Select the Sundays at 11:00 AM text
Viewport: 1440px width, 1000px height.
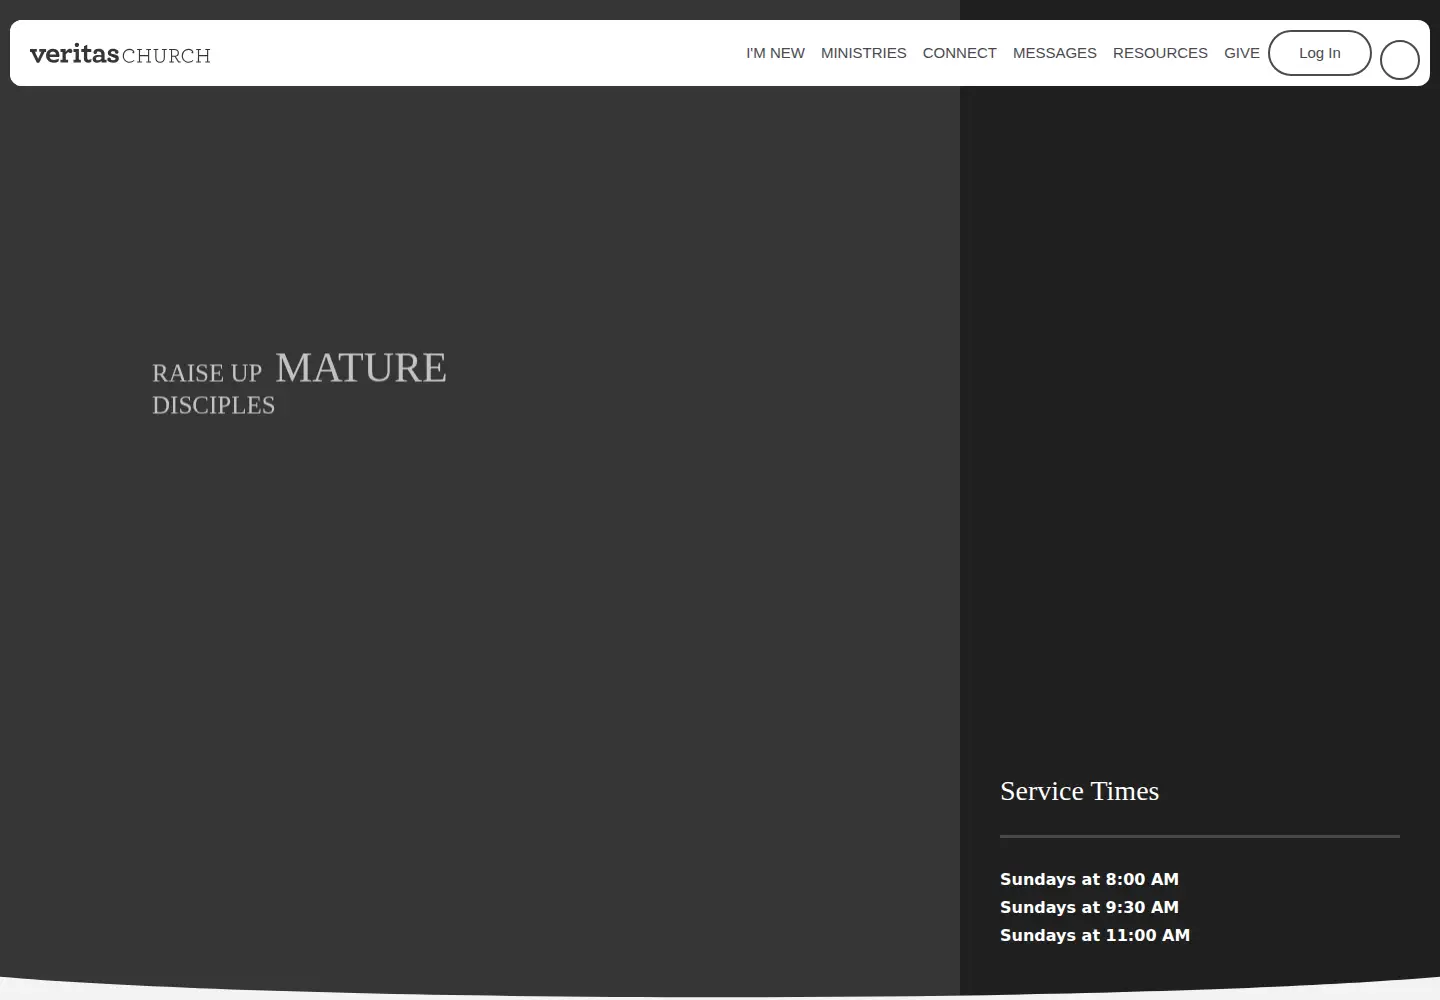[1095, 935]
